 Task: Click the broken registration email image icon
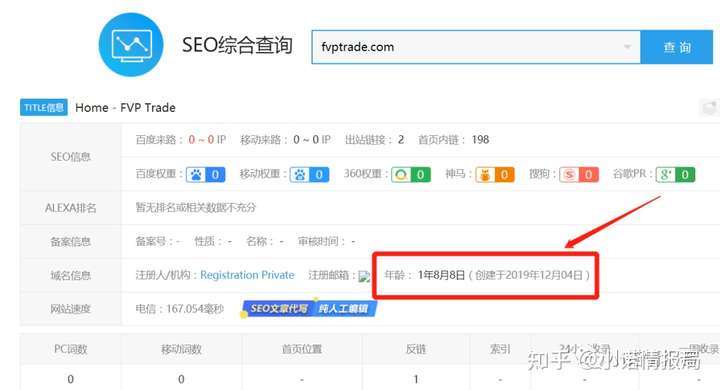(x=364, y=276)
